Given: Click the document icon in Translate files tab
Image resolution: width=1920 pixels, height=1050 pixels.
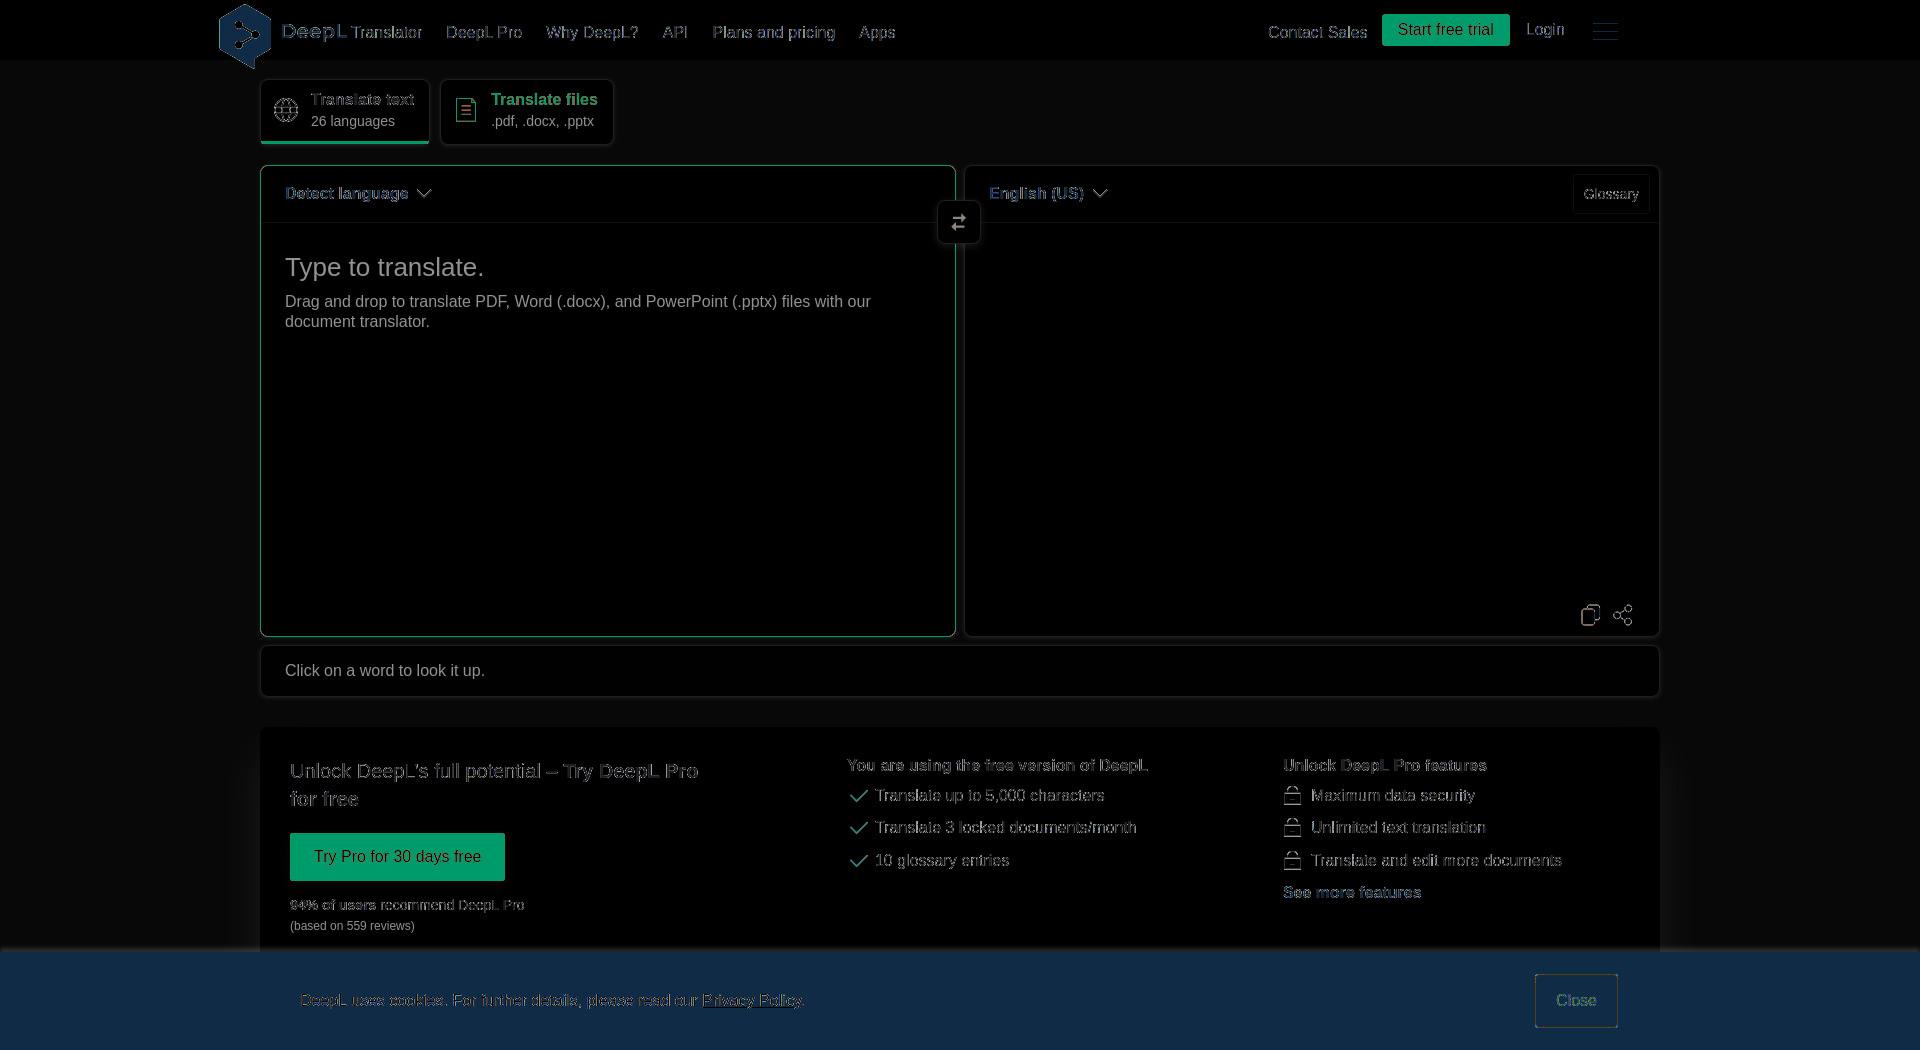Looking at the screenshot, I should [x=466, y=110].
